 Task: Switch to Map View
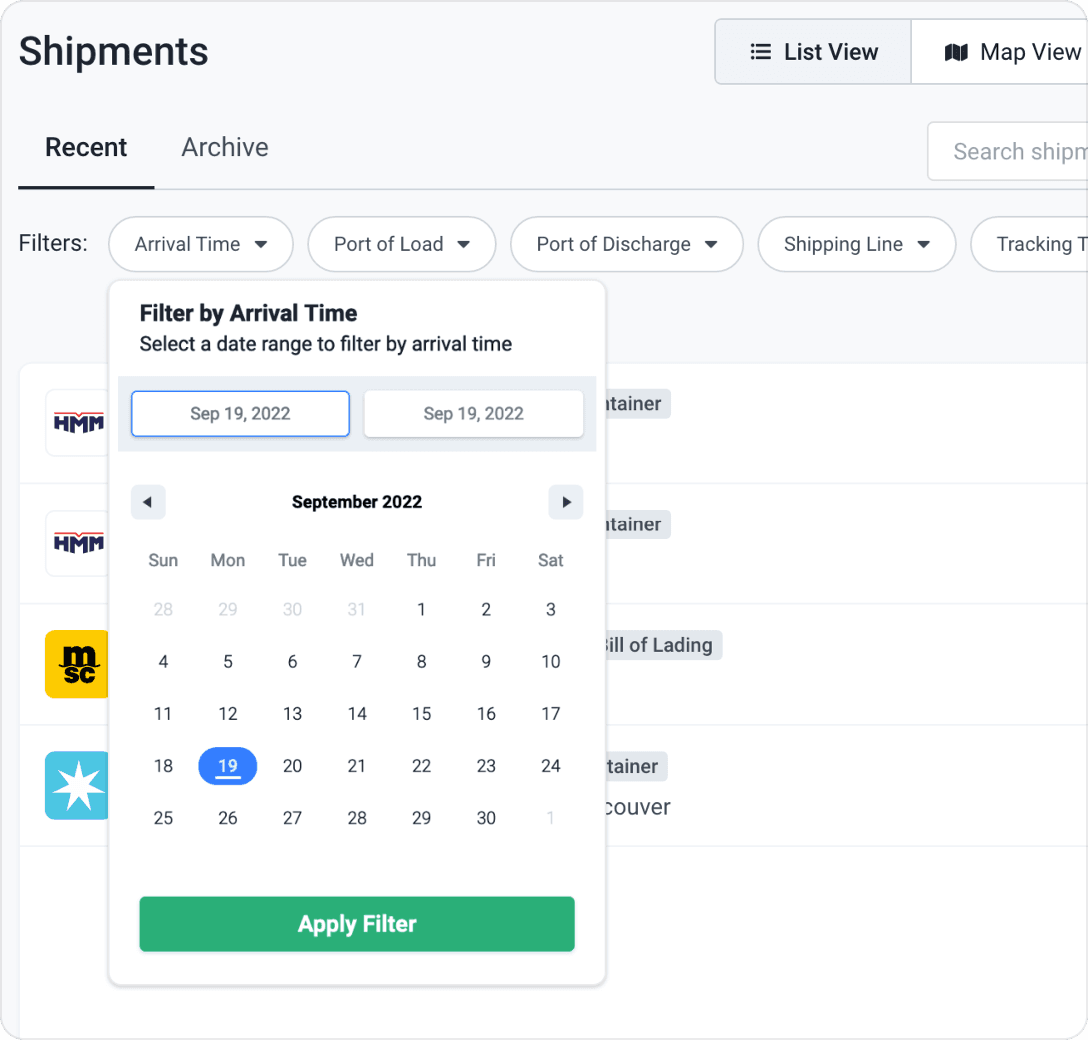1011,52
